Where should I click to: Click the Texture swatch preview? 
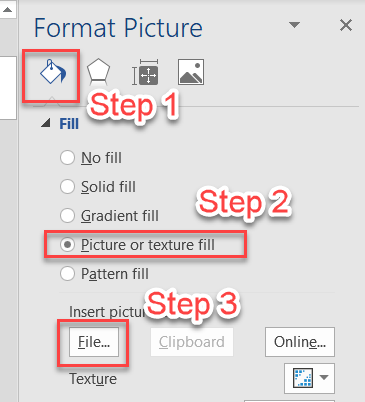pos(303,378)
